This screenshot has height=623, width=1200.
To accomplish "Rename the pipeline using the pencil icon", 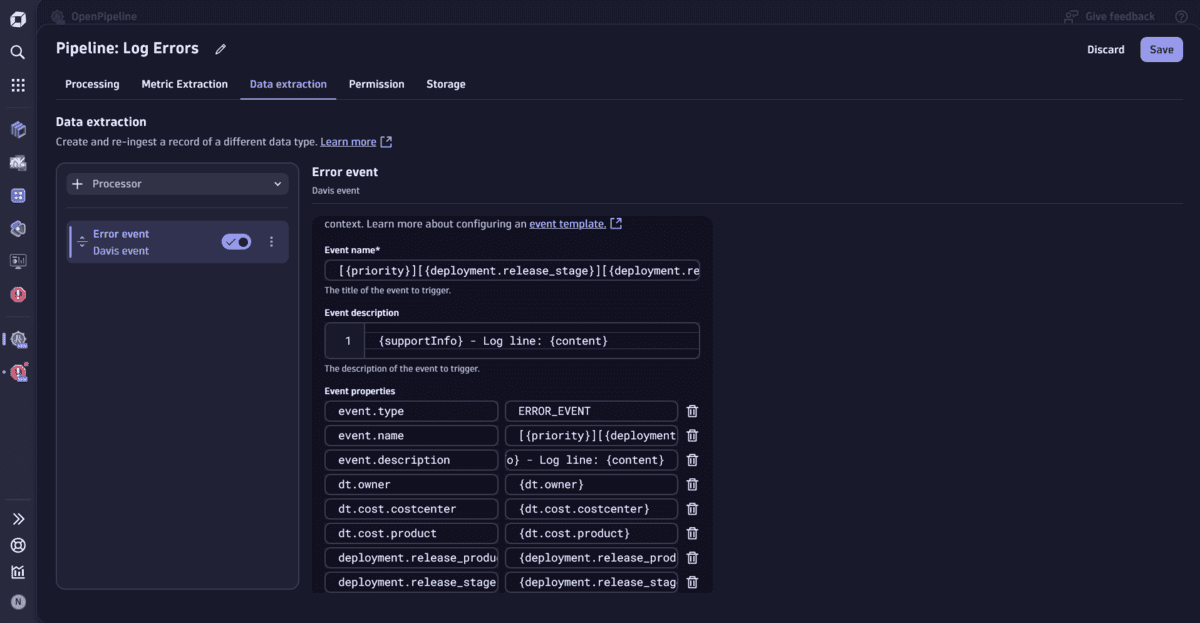I will [x=220, y=48].
